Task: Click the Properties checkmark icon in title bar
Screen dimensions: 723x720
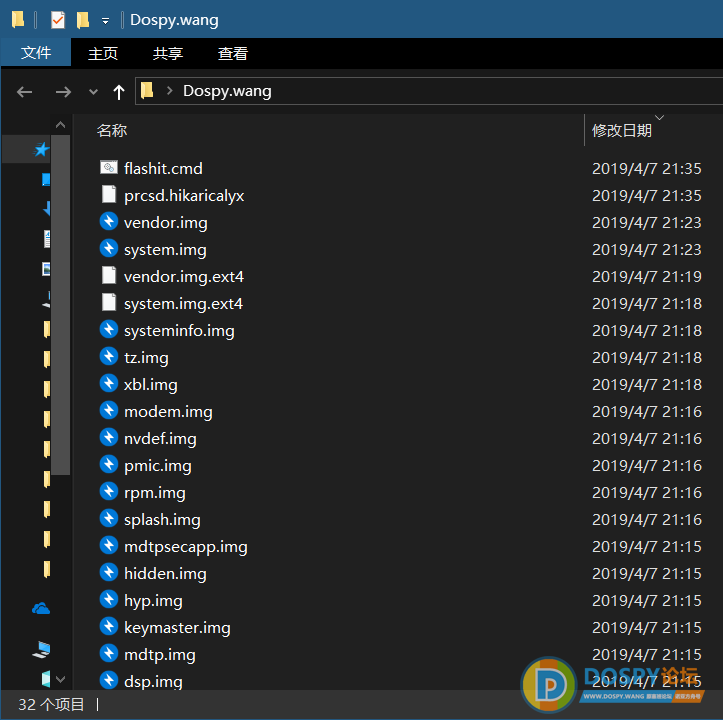Action: coord(57,20)
